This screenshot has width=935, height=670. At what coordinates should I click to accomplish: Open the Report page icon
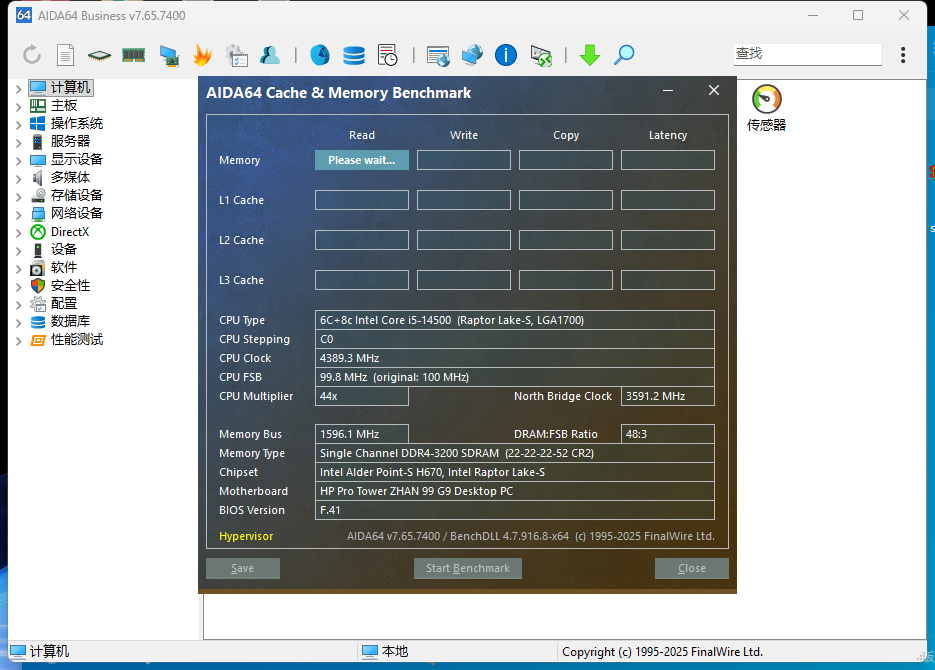(65, 55)
